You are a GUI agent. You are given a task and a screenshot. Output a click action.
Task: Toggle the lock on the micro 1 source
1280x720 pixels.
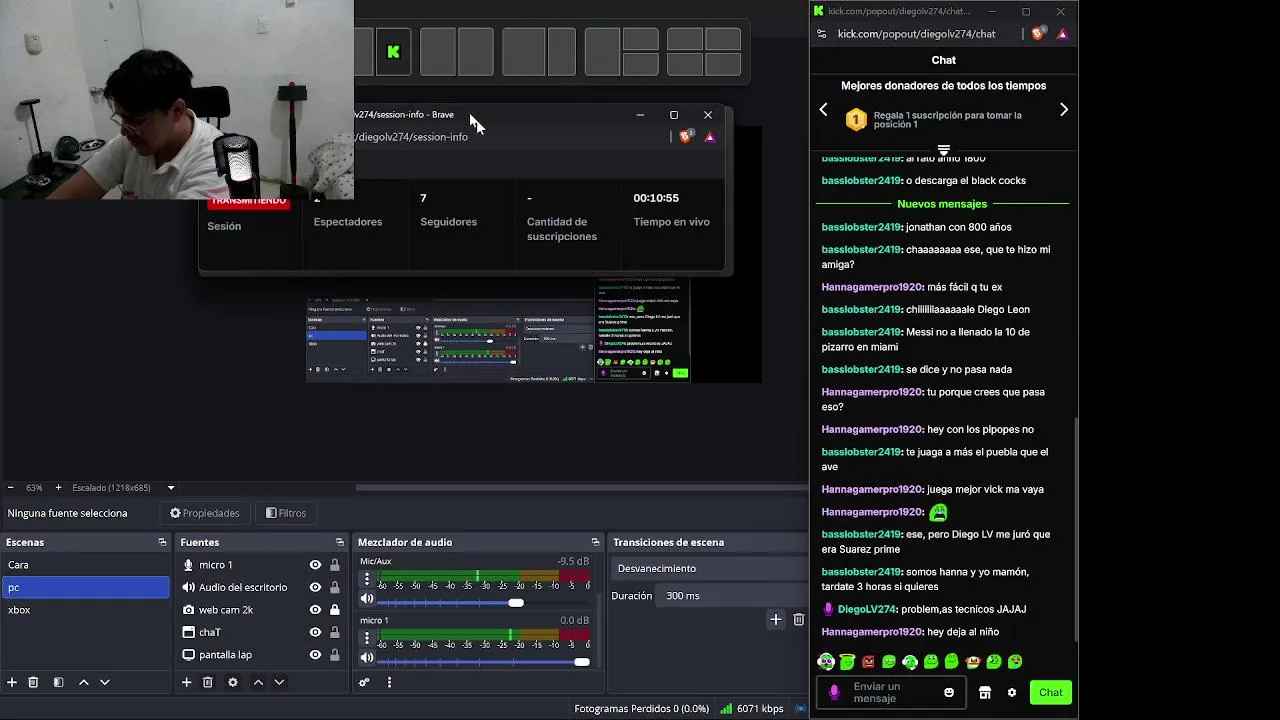pos(335,565)
